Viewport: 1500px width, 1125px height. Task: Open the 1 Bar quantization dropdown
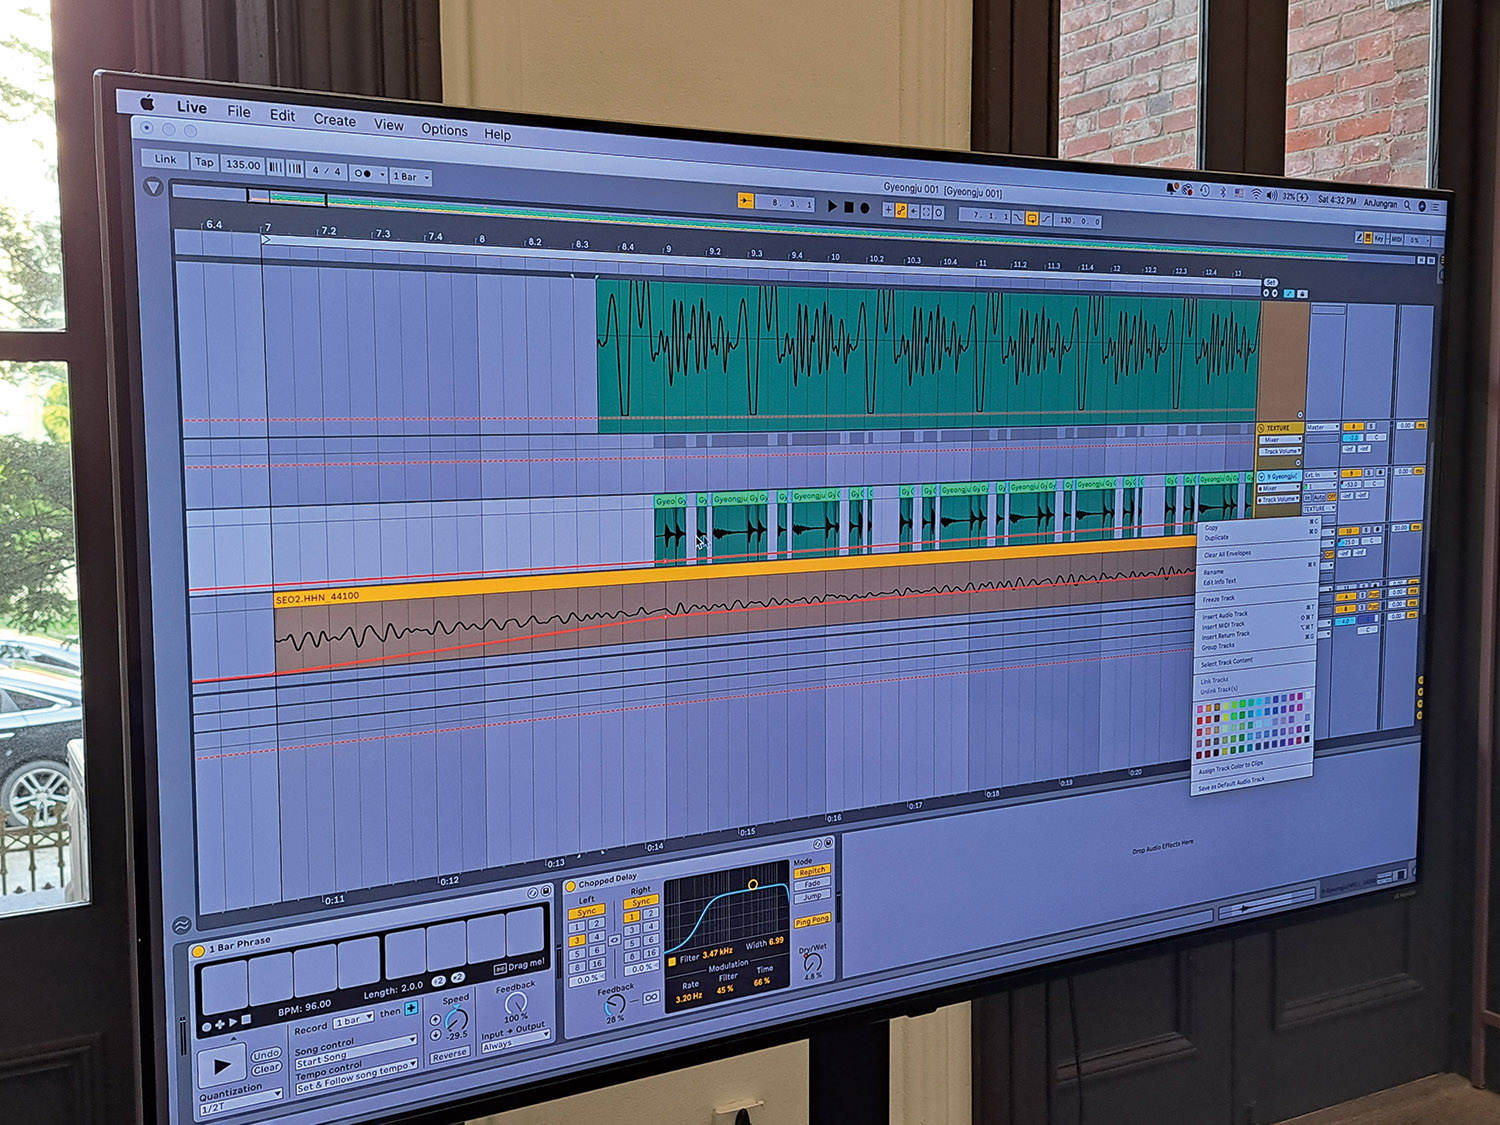pyautogui.click(x=411, y=177)
